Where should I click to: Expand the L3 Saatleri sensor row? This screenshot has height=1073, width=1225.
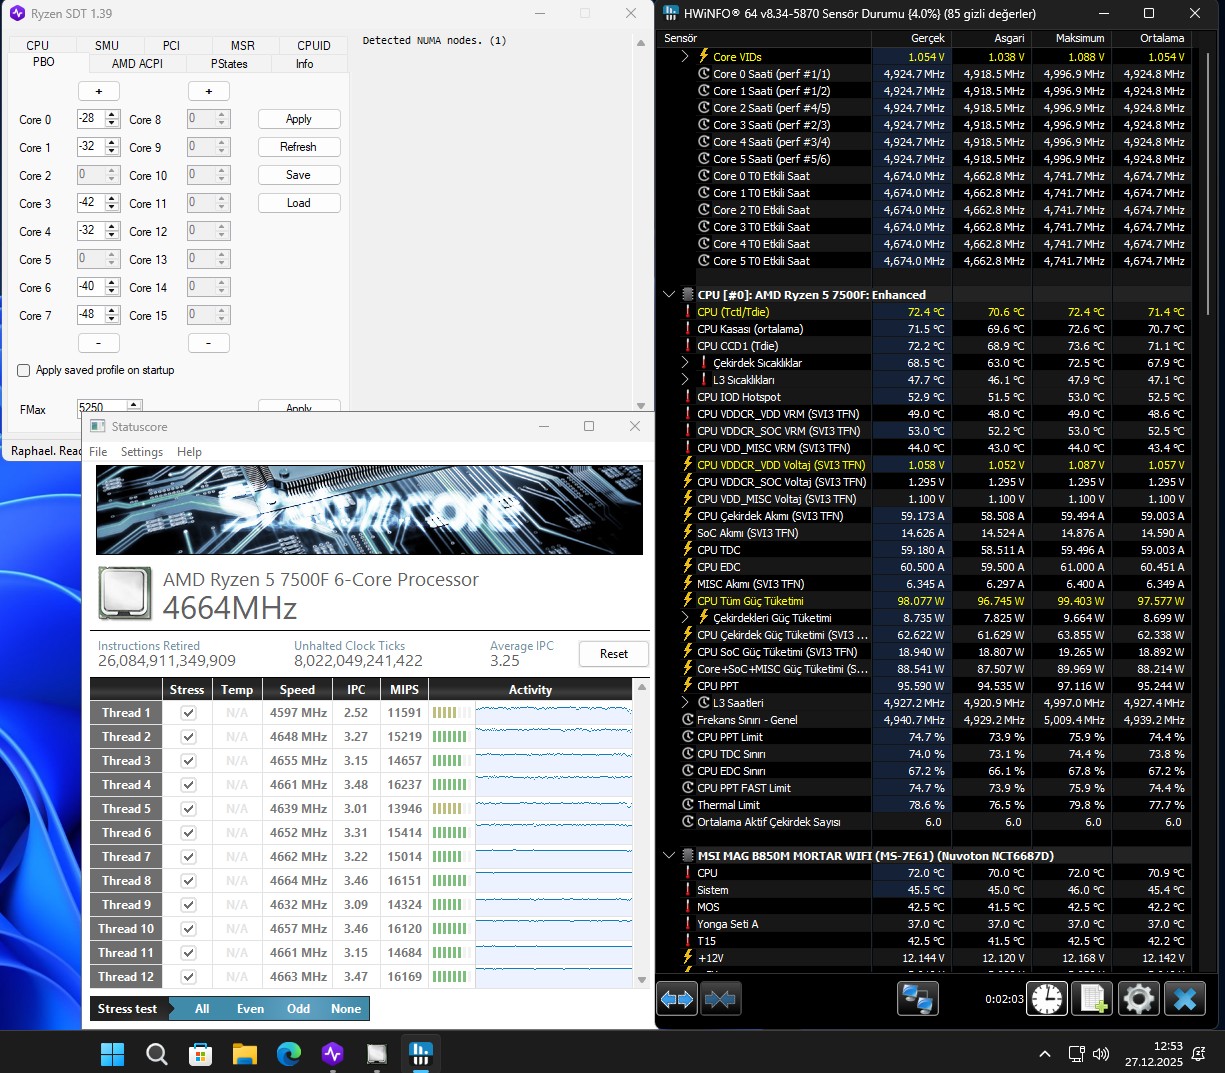[x=685, y=703]
